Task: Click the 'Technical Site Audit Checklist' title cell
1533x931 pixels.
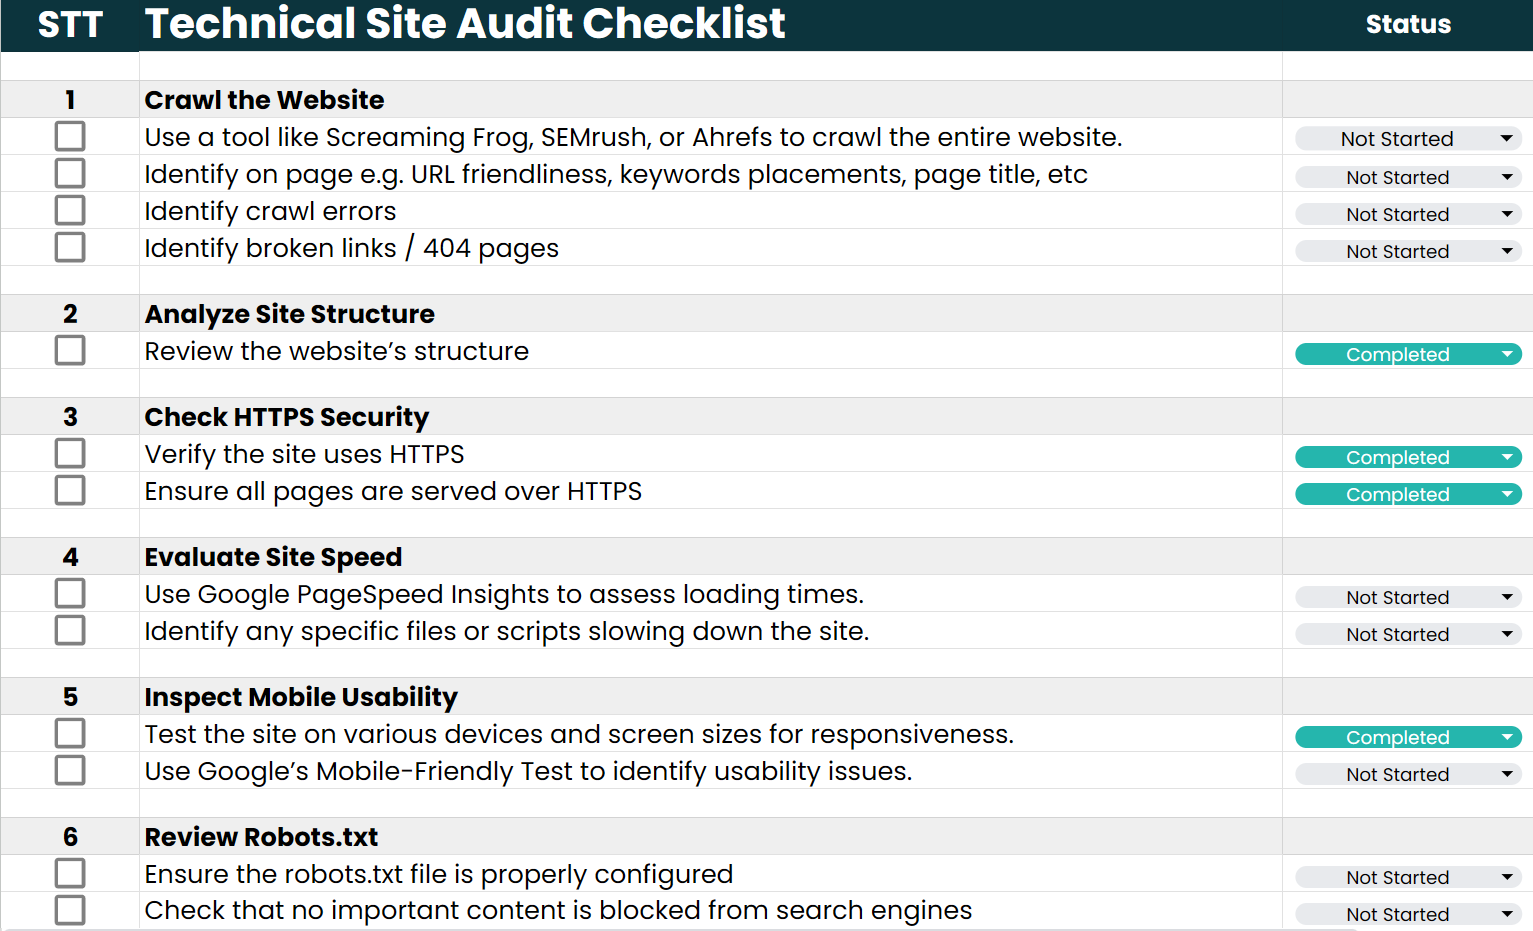Action: 465,24
